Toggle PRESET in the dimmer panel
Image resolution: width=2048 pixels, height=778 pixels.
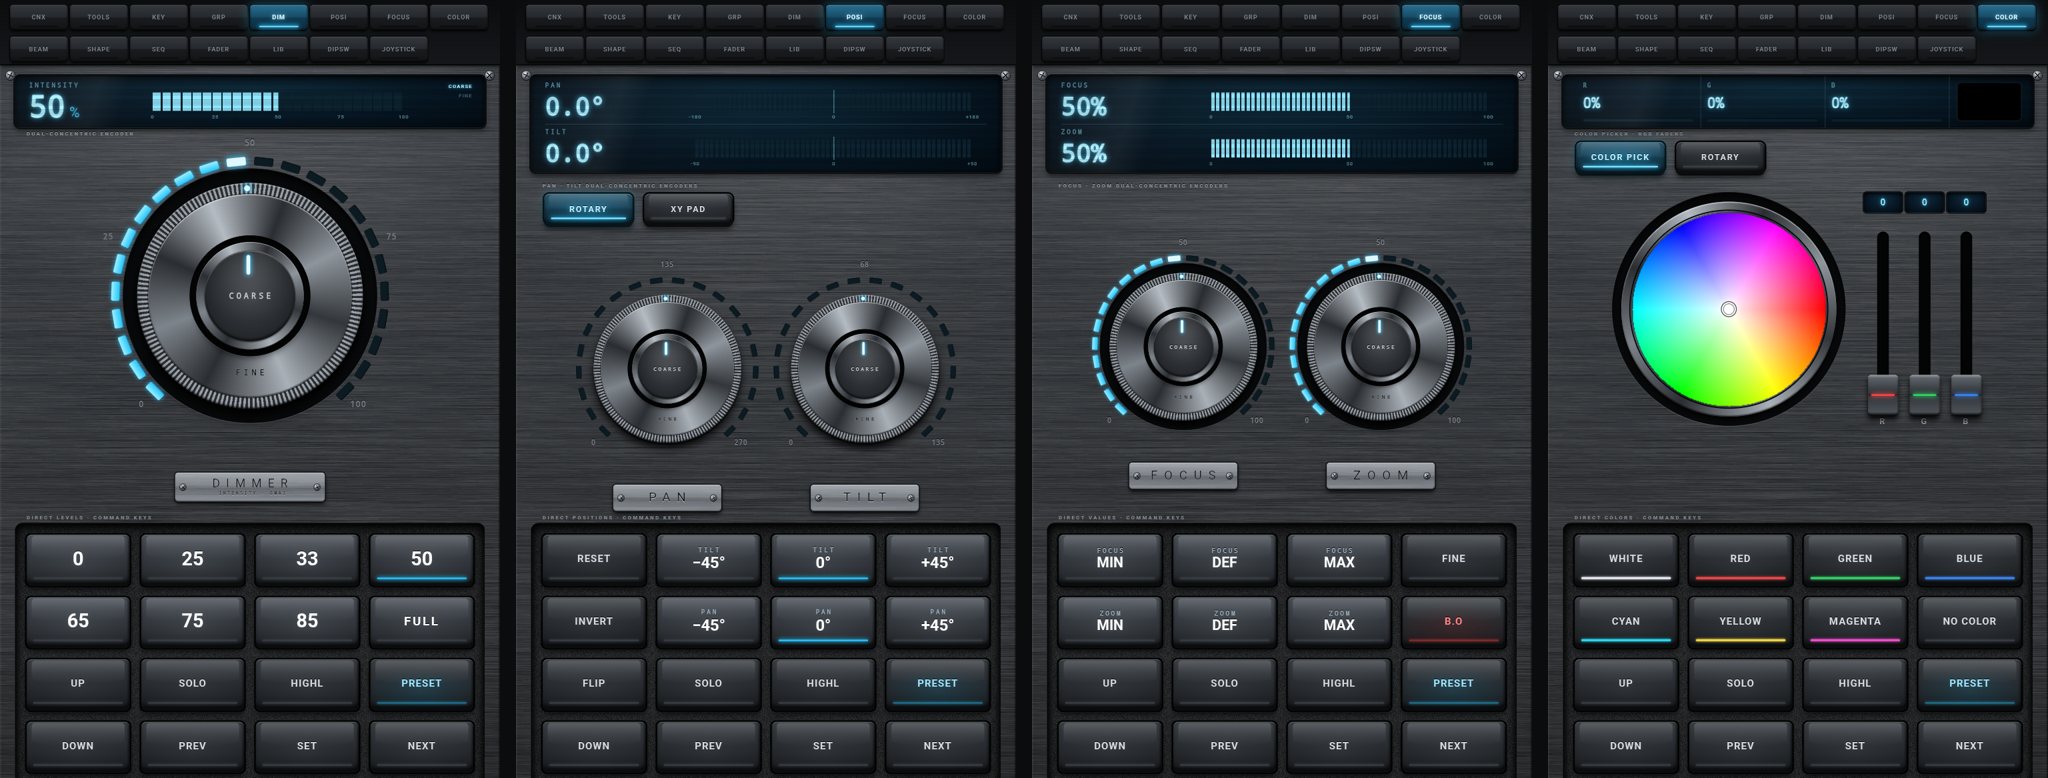(x=421, y=683)
